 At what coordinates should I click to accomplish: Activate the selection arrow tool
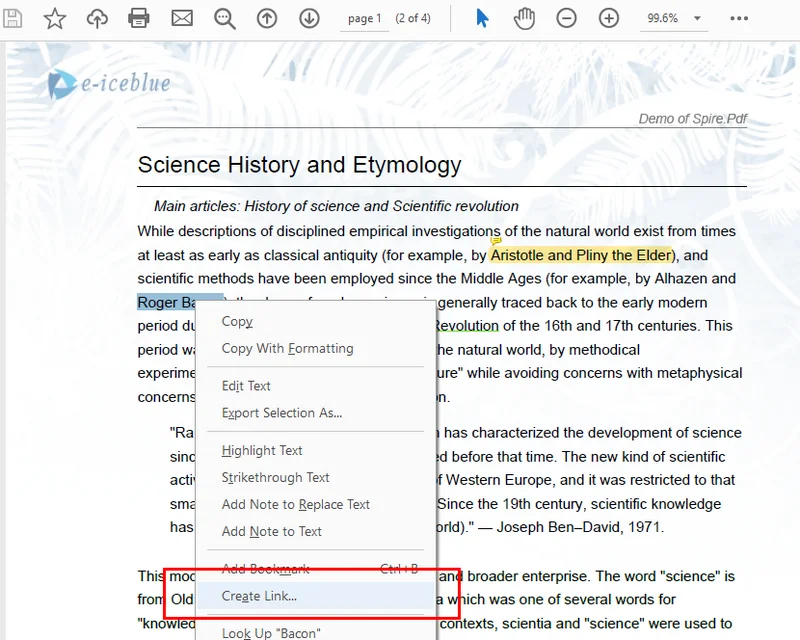[x=482, y=18]
